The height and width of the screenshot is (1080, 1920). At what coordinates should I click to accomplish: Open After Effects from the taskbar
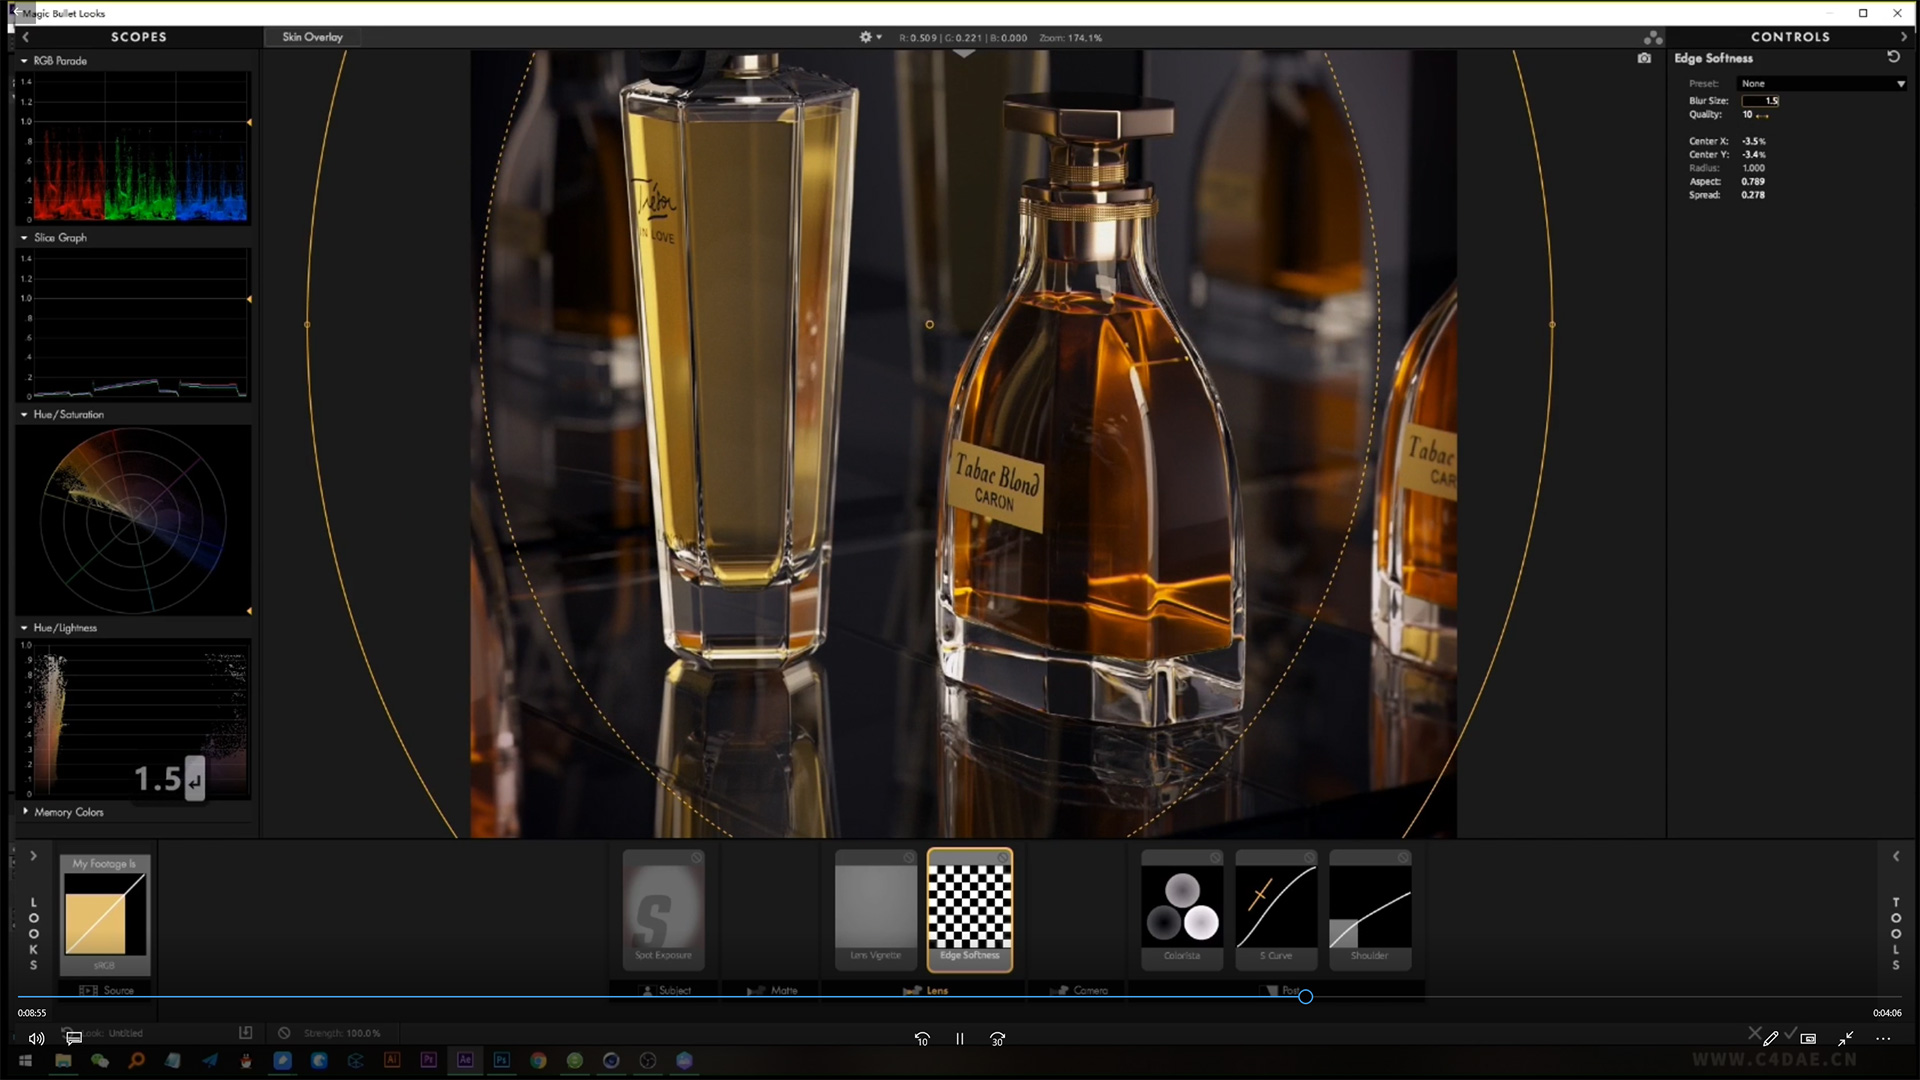465,1061
